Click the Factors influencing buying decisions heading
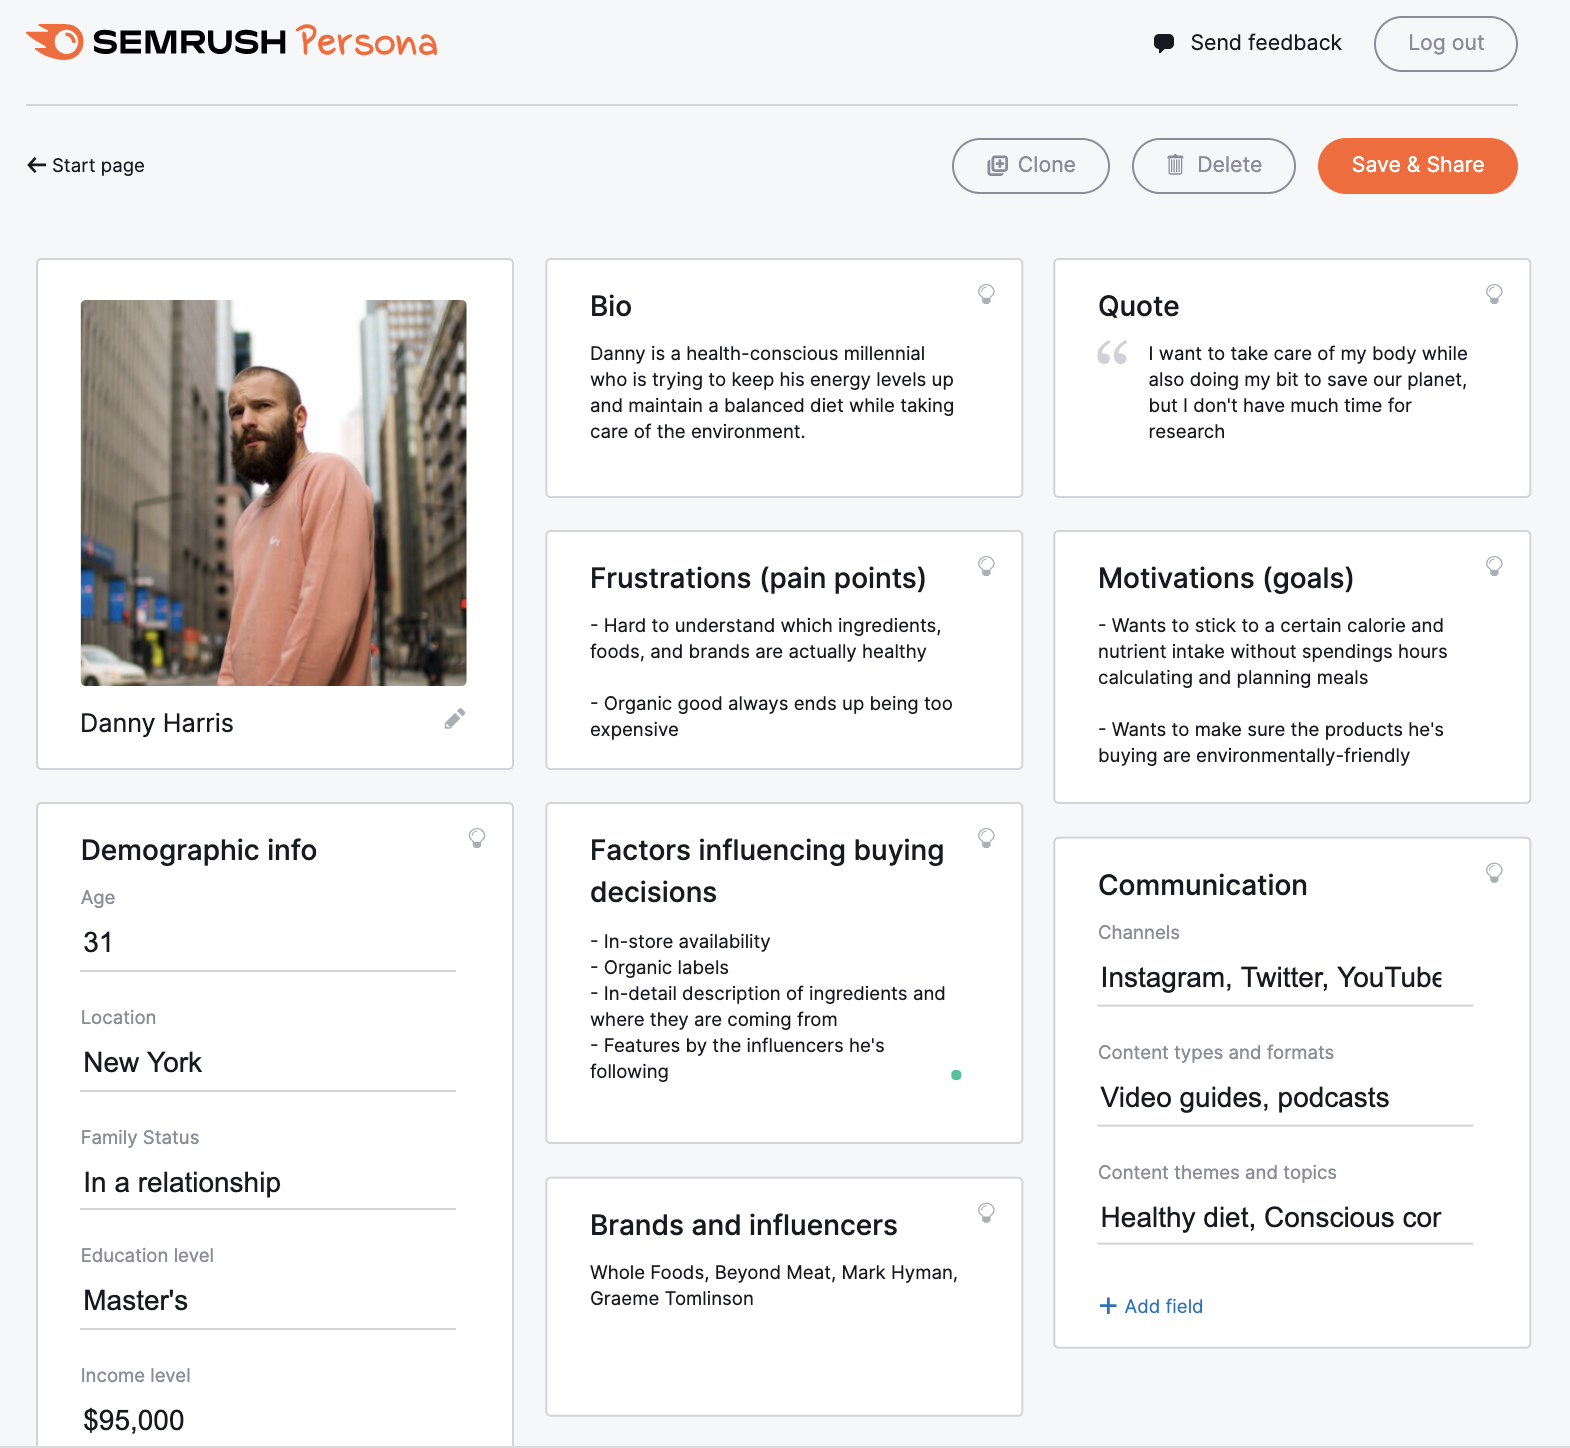The image size is (1570, 1448). coord(767,871)
